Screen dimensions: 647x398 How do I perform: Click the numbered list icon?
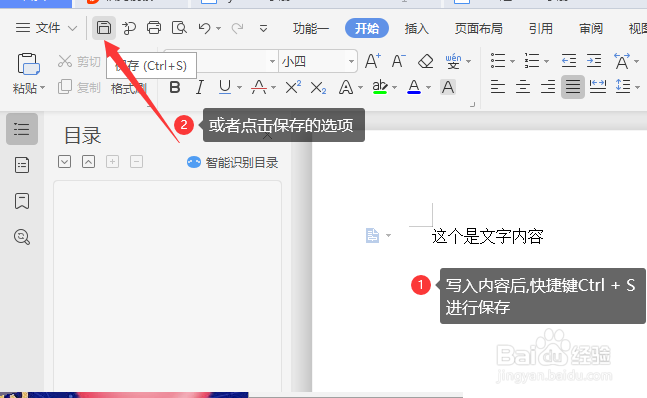coord(532,61)
